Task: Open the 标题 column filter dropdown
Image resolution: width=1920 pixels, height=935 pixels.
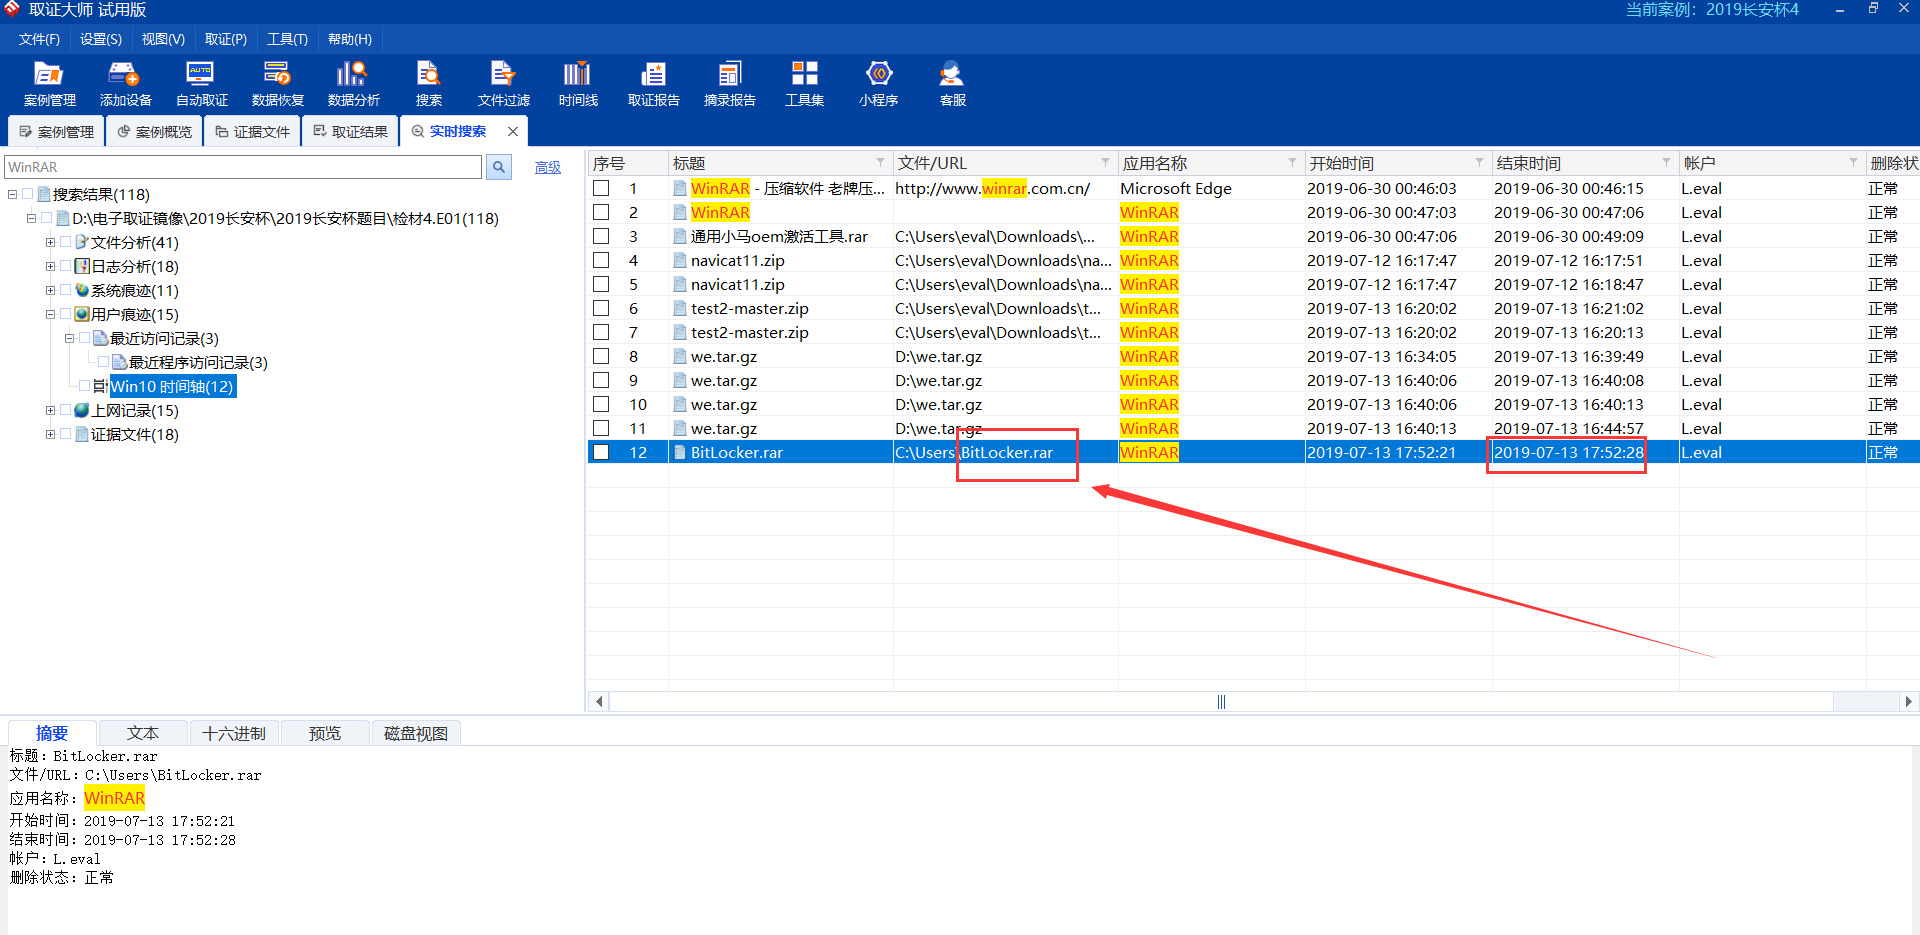Action: tap(880, 162)
